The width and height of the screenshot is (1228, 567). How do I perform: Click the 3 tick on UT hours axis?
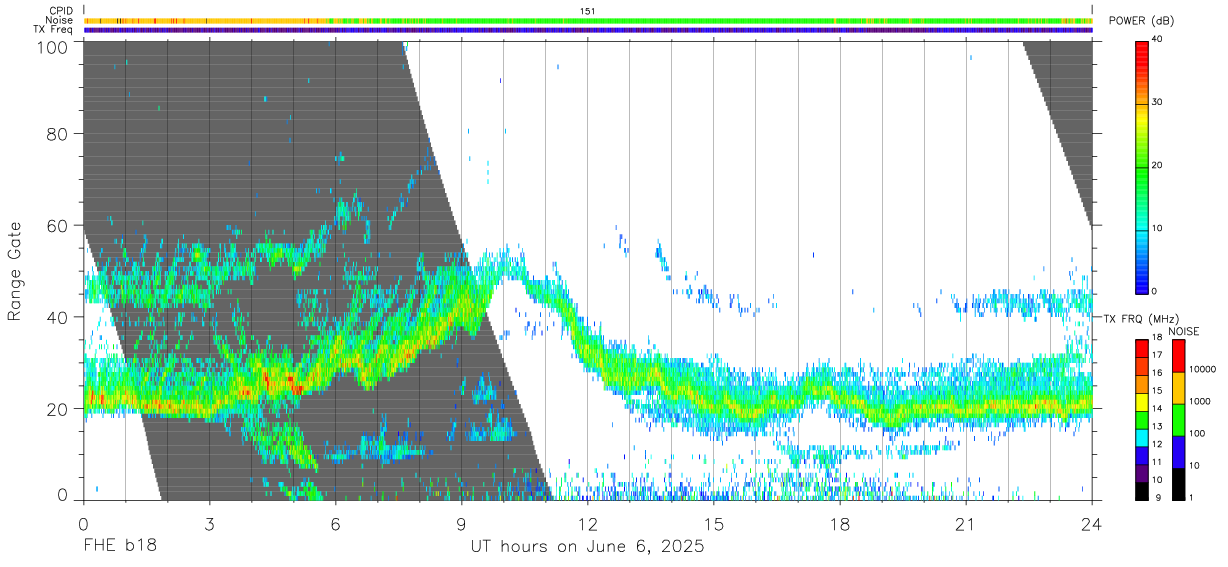pos(209,525)
